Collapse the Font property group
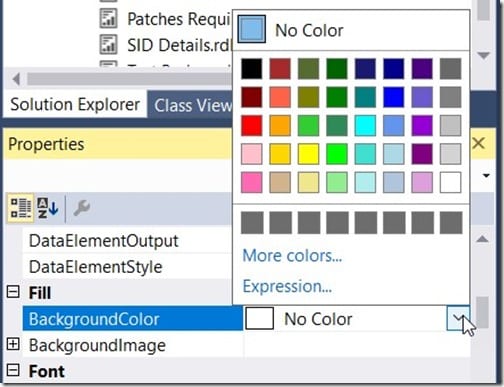Image resolution: width=504 pixels, height=387 pixels. pyautogui.click(x=13, y=370)
